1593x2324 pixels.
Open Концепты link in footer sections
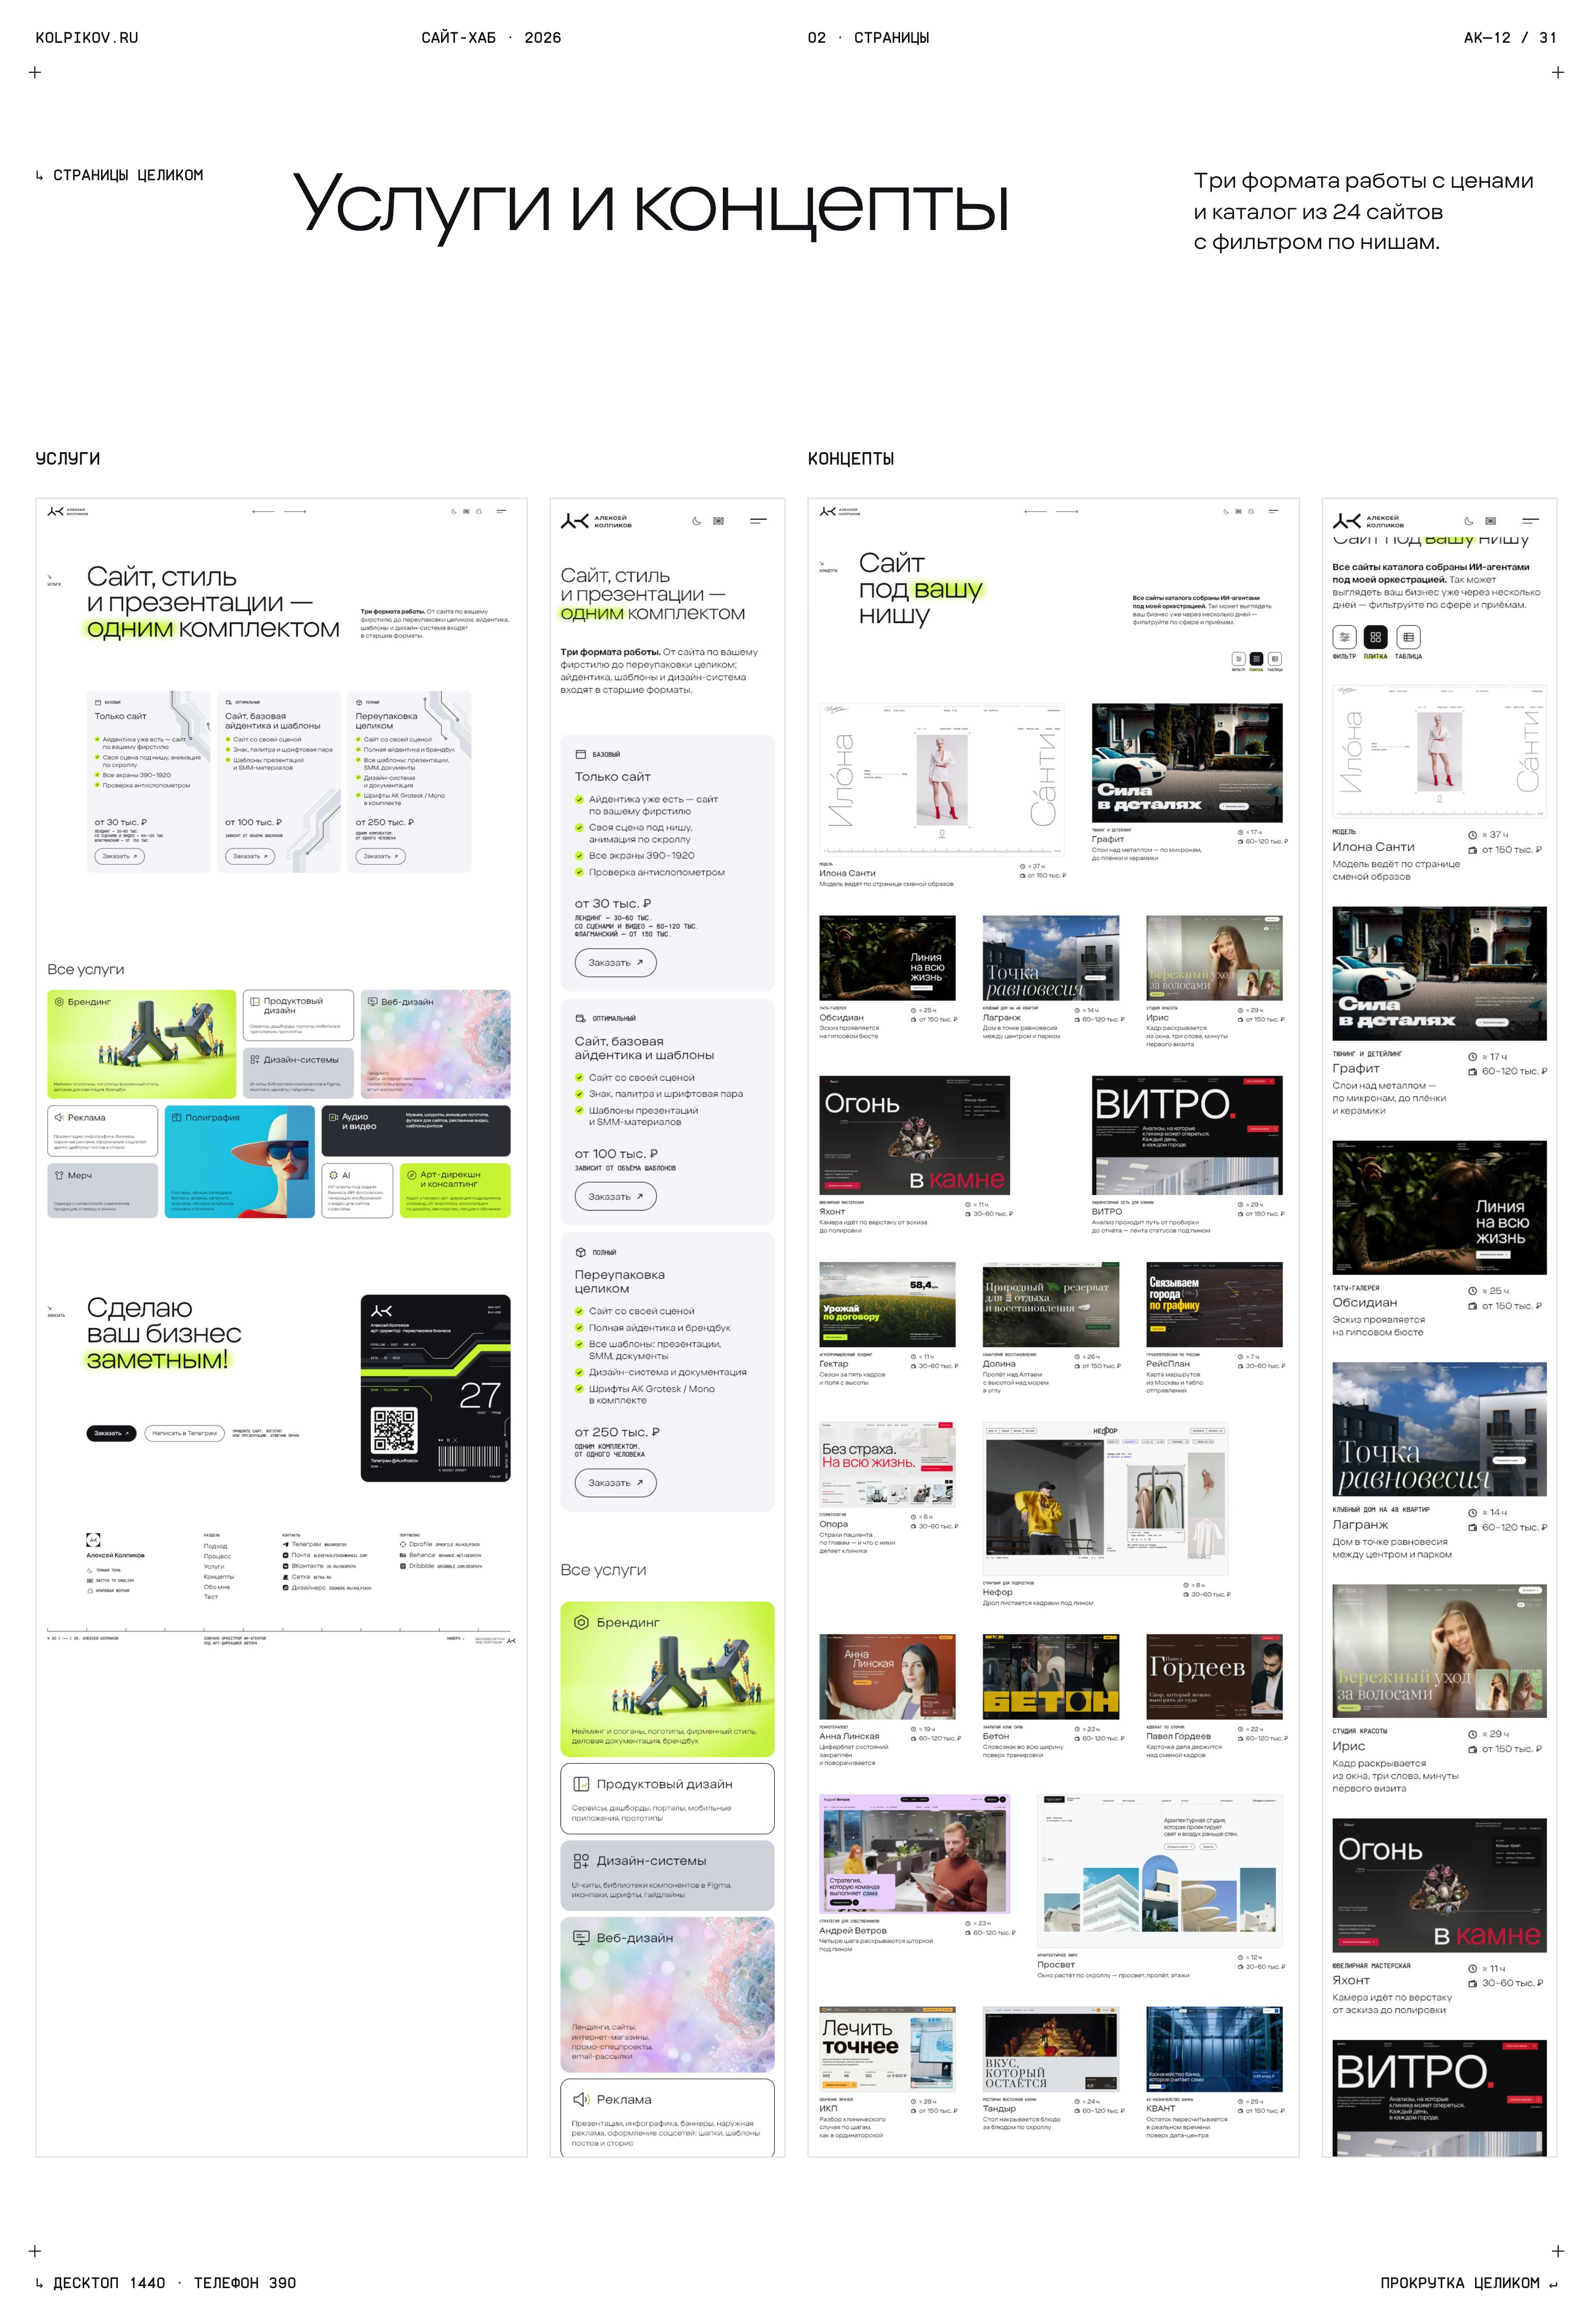click(219, 1576)
